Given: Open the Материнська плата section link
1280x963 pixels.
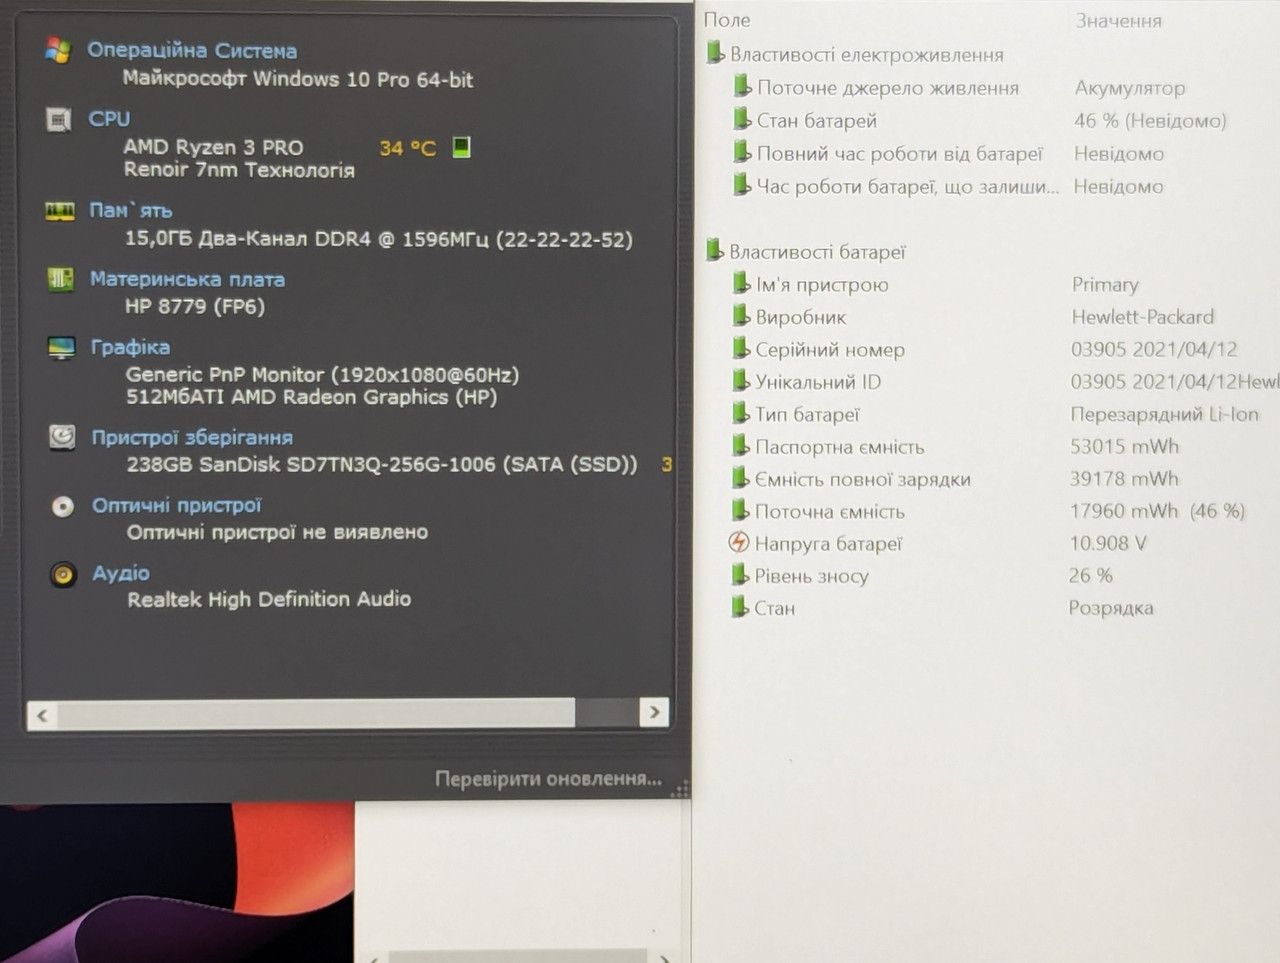Looking at the screenshot, I should coord(188,279).
